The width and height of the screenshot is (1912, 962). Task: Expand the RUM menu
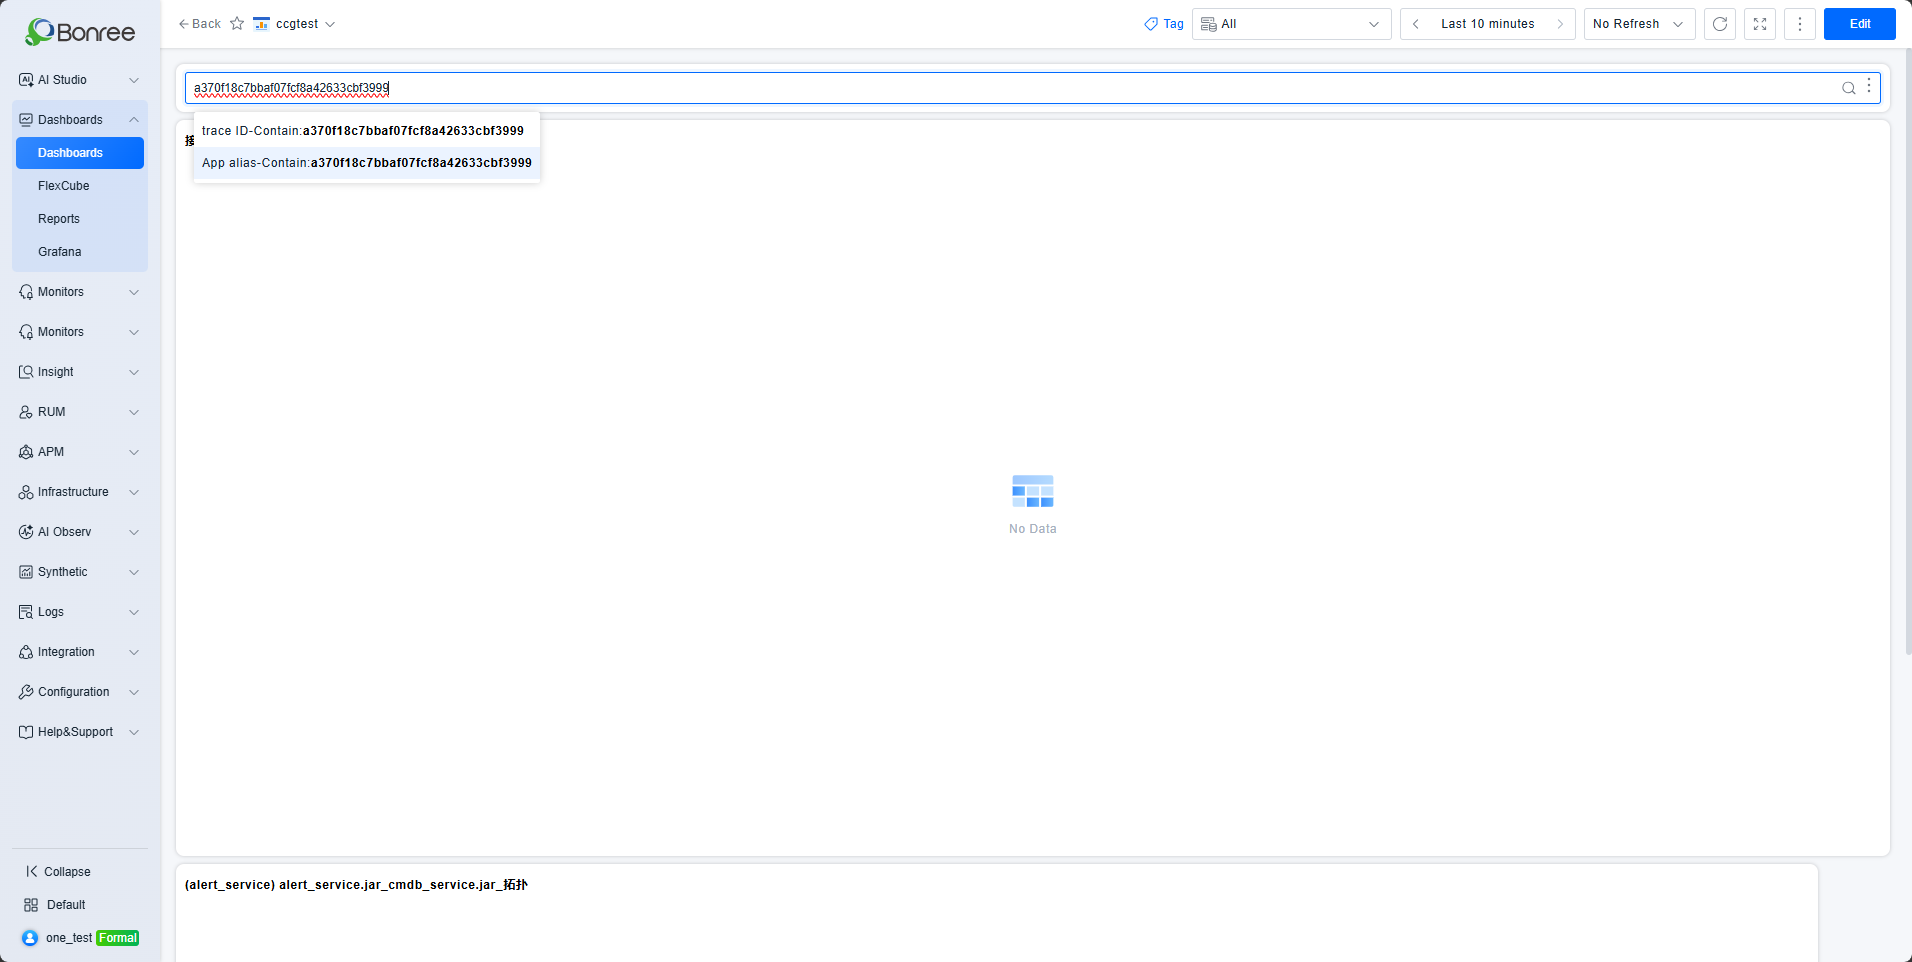click(80, 412)
